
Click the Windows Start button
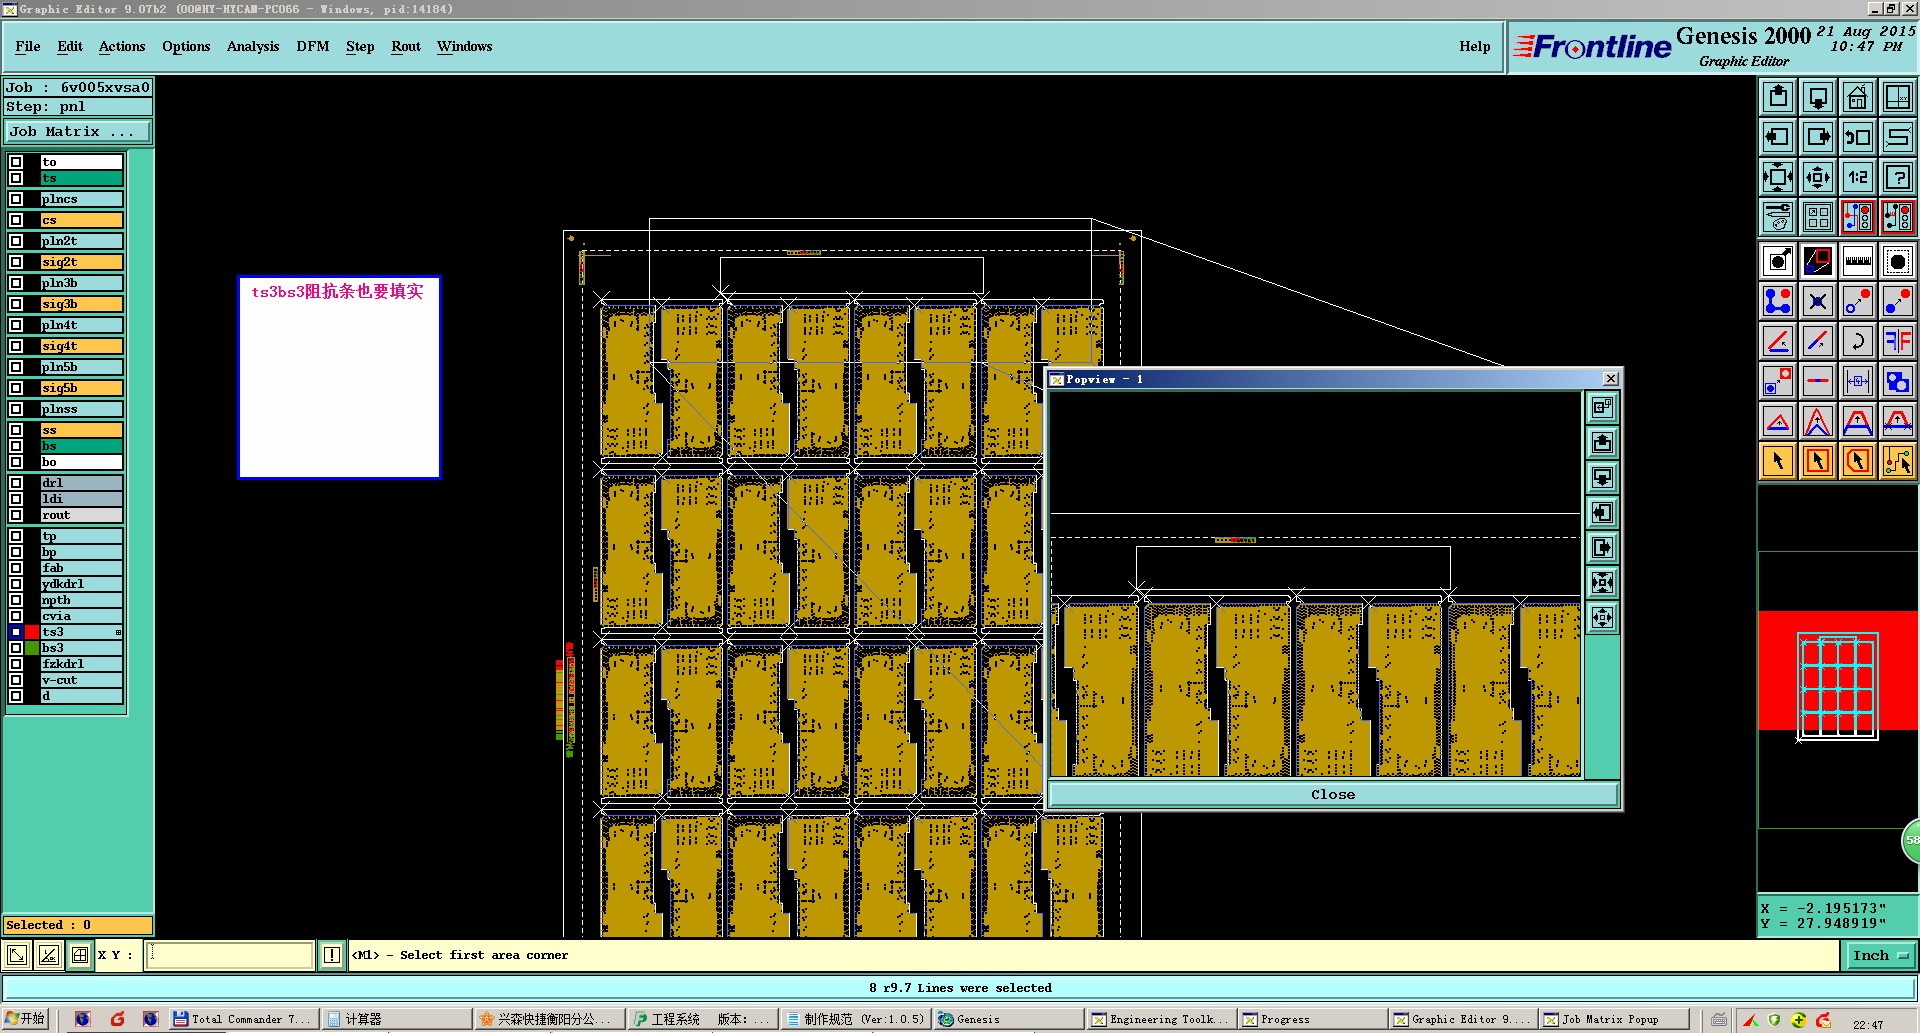click(26, 1019)
